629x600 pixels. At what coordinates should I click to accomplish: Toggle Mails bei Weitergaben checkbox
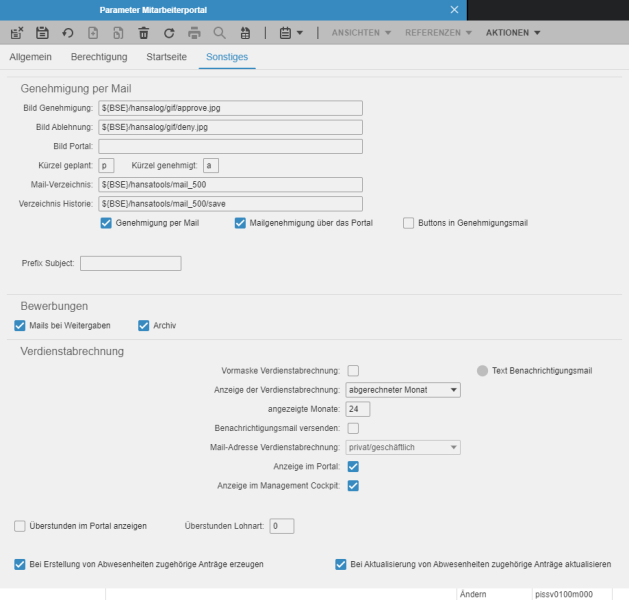(x=20, y=326)
